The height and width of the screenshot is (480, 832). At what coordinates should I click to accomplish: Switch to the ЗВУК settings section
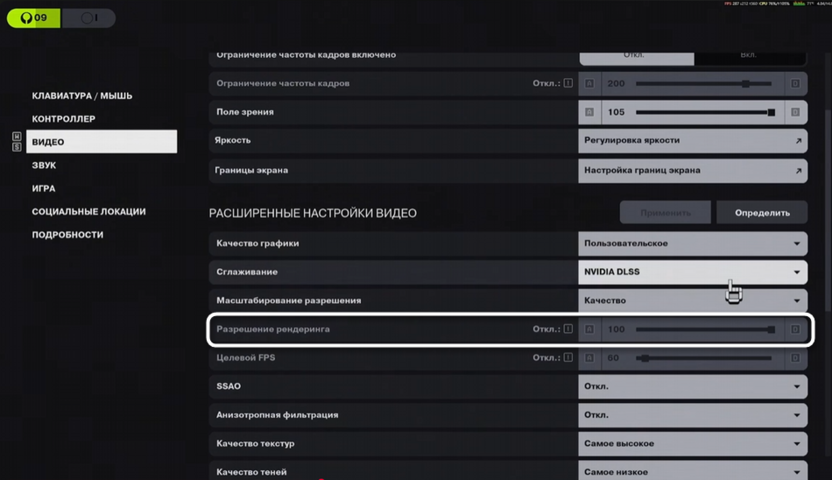click(44, 165)
